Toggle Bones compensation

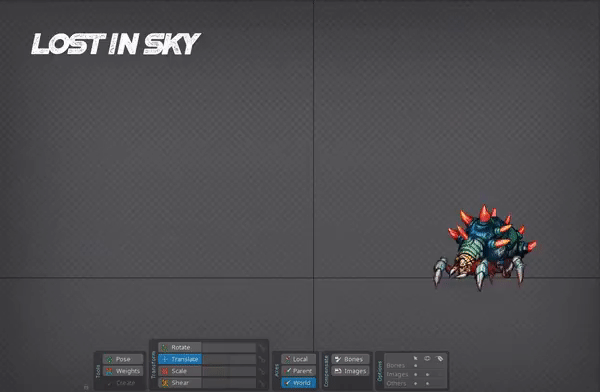tap(350, 359)
